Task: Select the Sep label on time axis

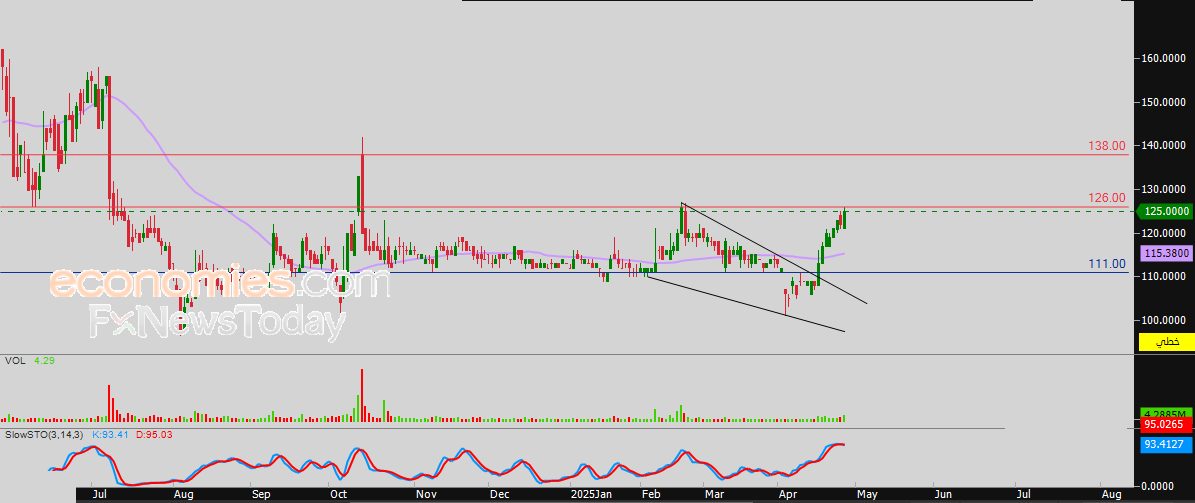Action: click(261, 495)
